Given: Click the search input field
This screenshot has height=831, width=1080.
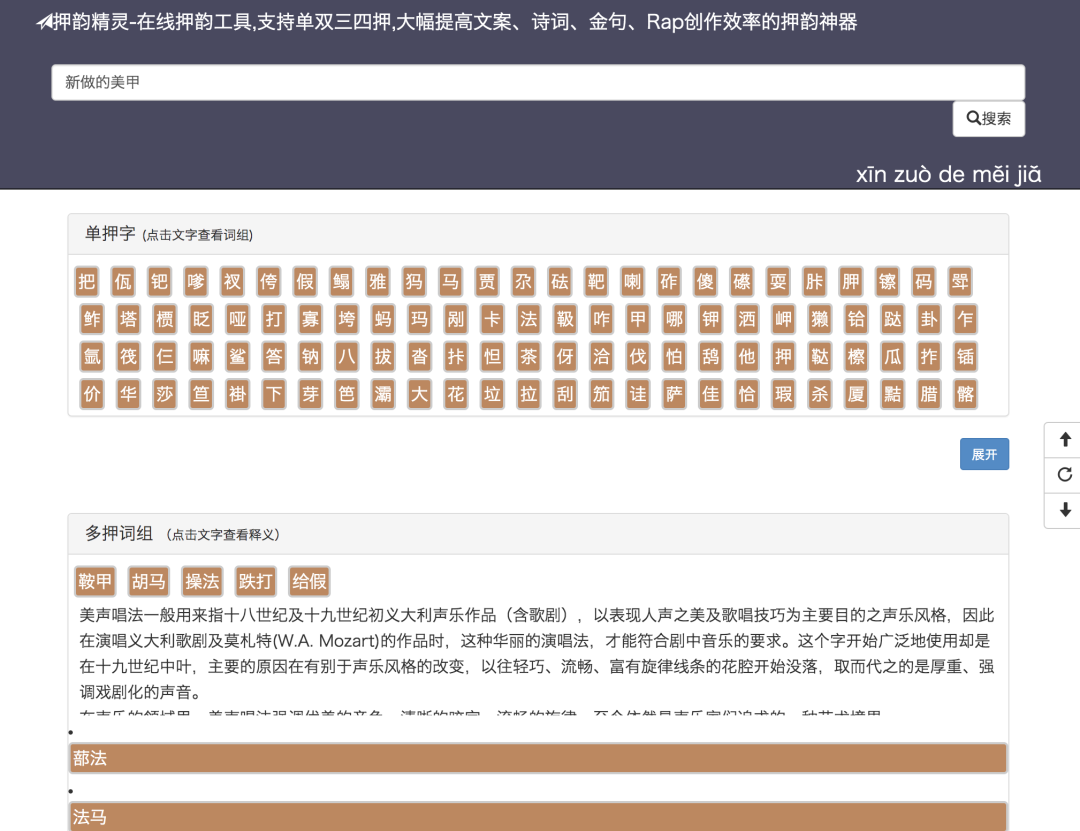Looking at the screenshot, I should 538,82.
